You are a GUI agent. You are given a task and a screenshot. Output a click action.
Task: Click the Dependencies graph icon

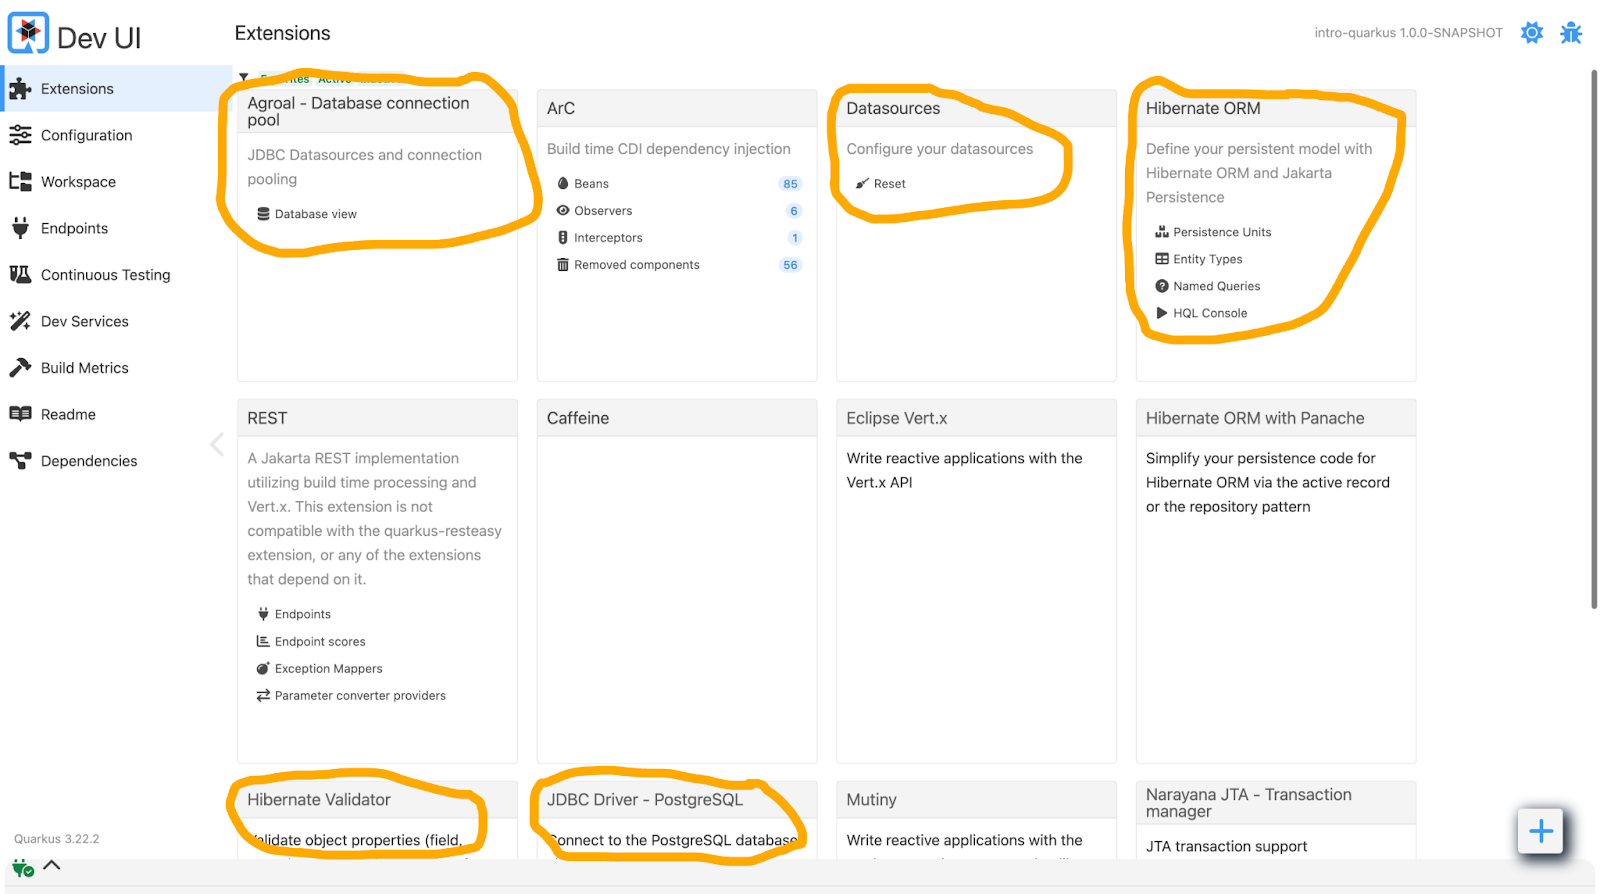tap(20, 461)
